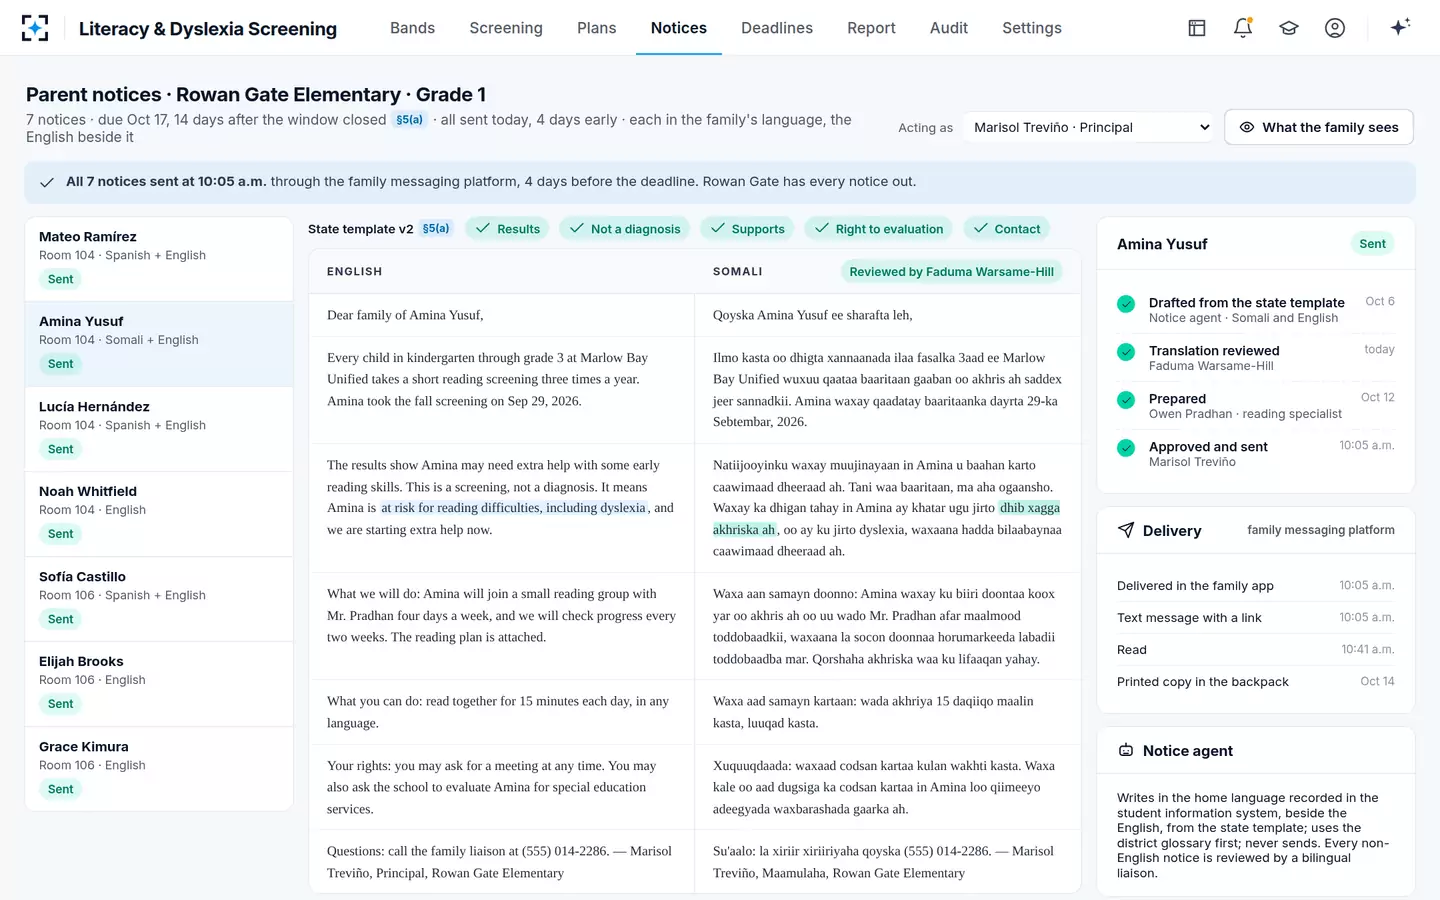The width and height of the screenshot is (1440, 900).
Task: Click the graduation cap icon
Action: tap(1289, 28)
